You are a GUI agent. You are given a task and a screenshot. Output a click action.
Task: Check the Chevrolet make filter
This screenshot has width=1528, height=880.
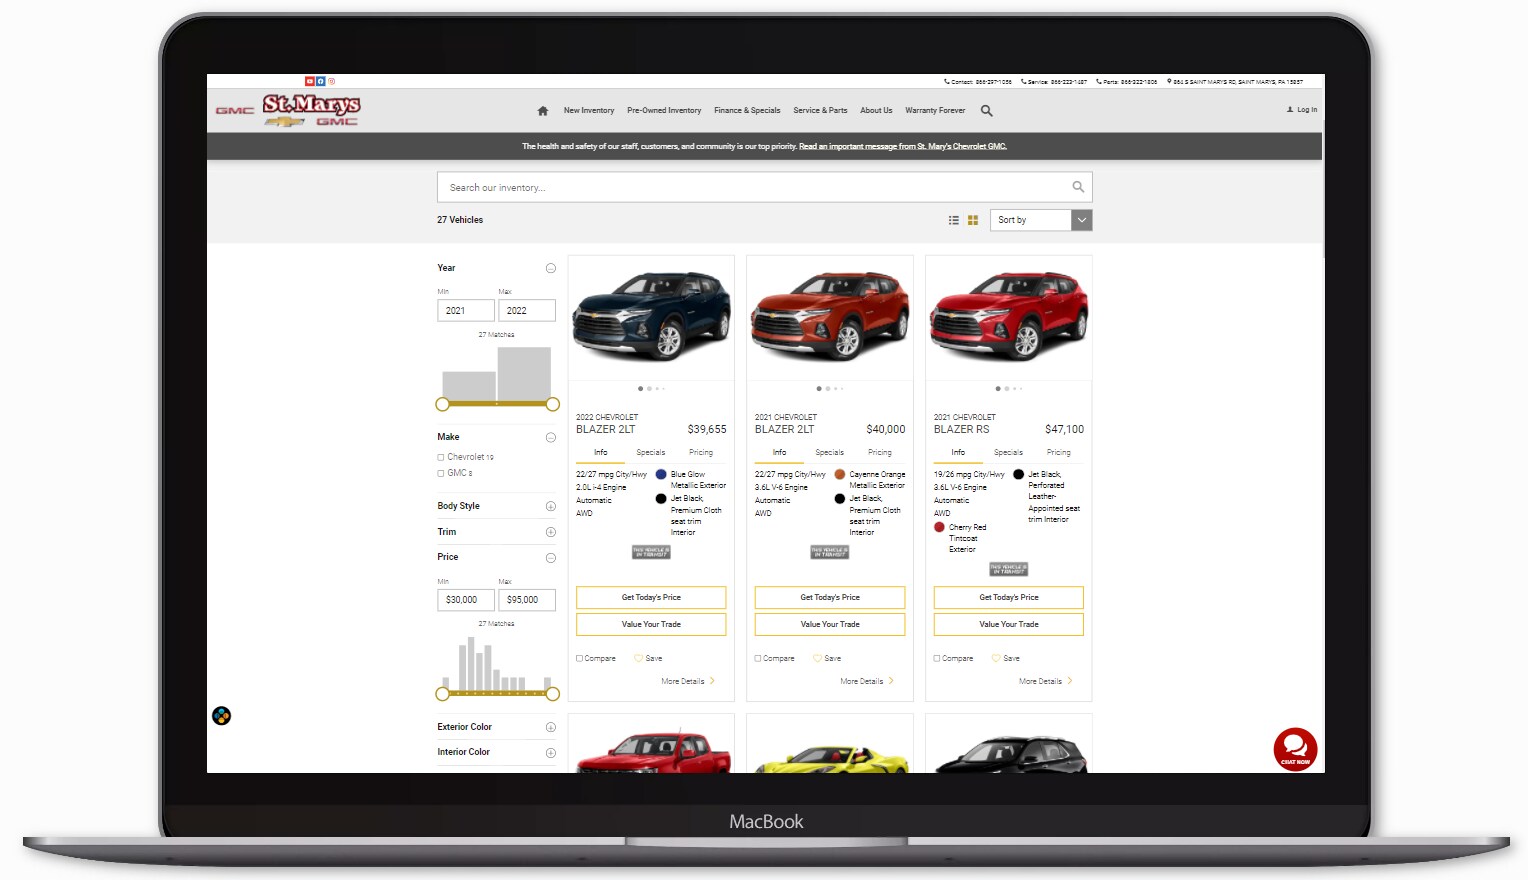pos(441,457)
